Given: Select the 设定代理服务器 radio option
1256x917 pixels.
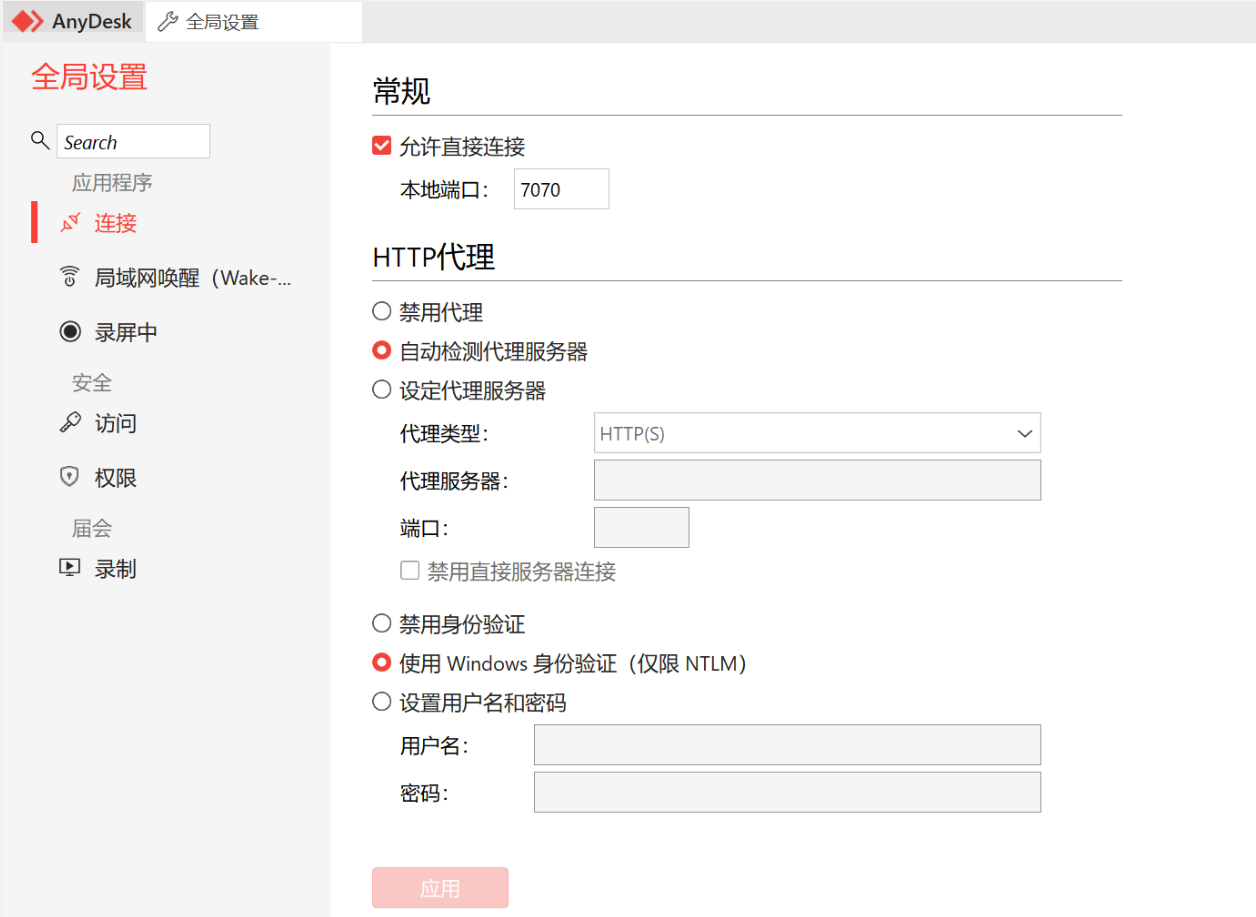Looking at the screenshot, I should (x=381, y=390).
